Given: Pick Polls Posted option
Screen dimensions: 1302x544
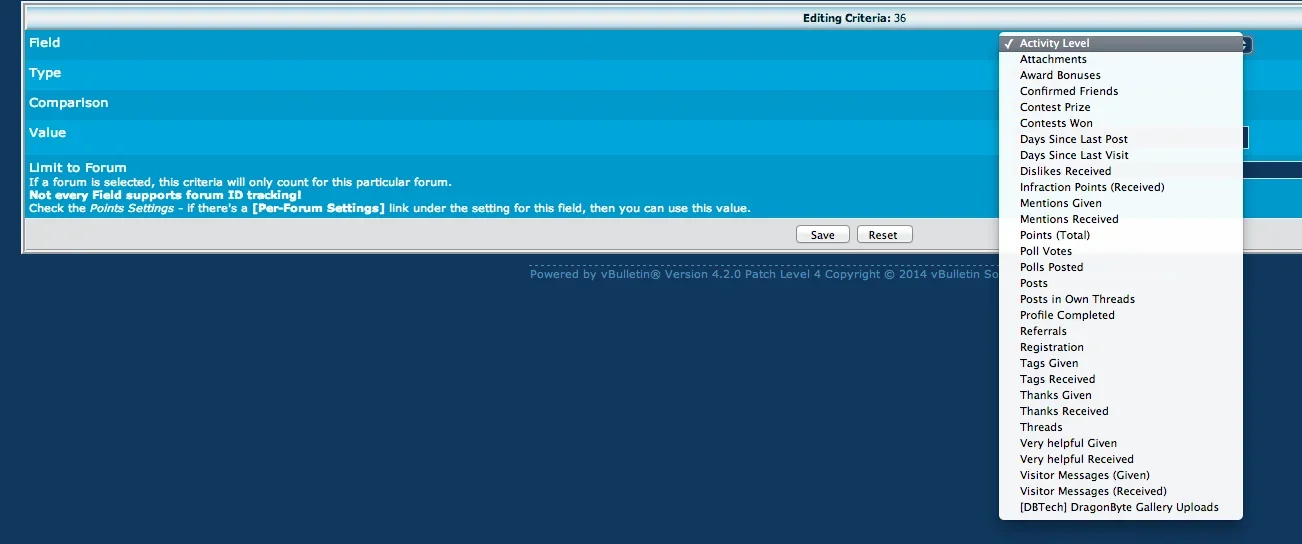Looking at the screenshot, I should [x=1121, y=267].
